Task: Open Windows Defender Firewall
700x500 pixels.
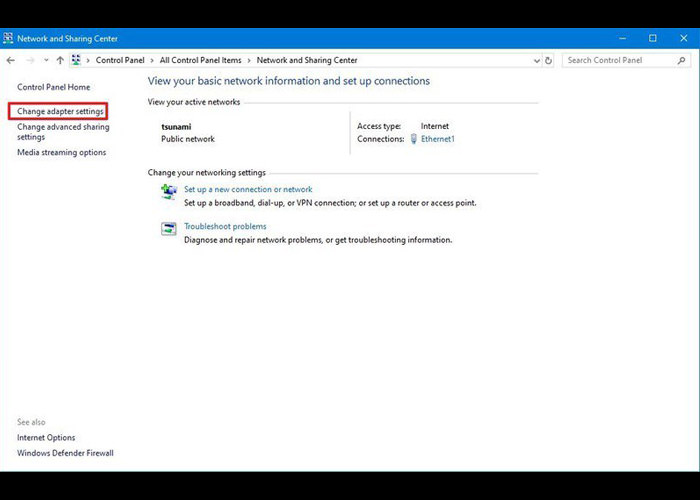Action: tap(65, 453)
